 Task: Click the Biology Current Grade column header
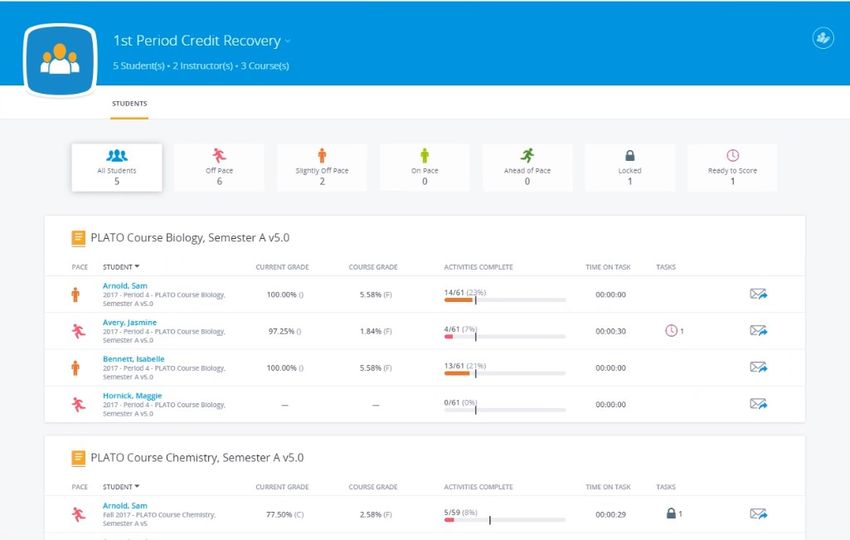282,267
